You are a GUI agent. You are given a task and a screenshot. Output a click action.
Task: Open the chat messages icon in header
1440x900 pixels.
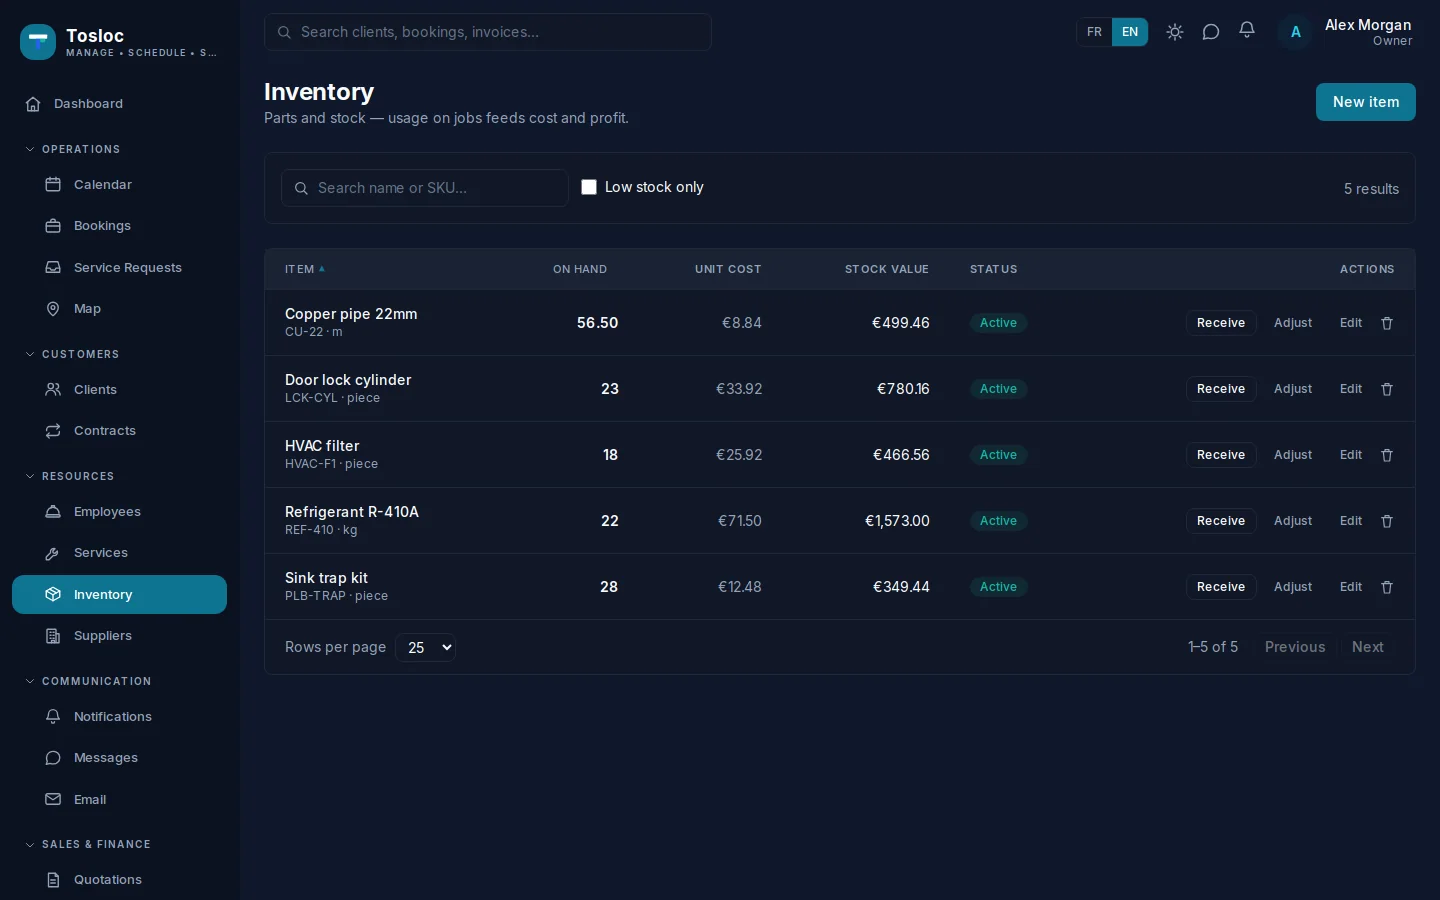(1211, 32)
